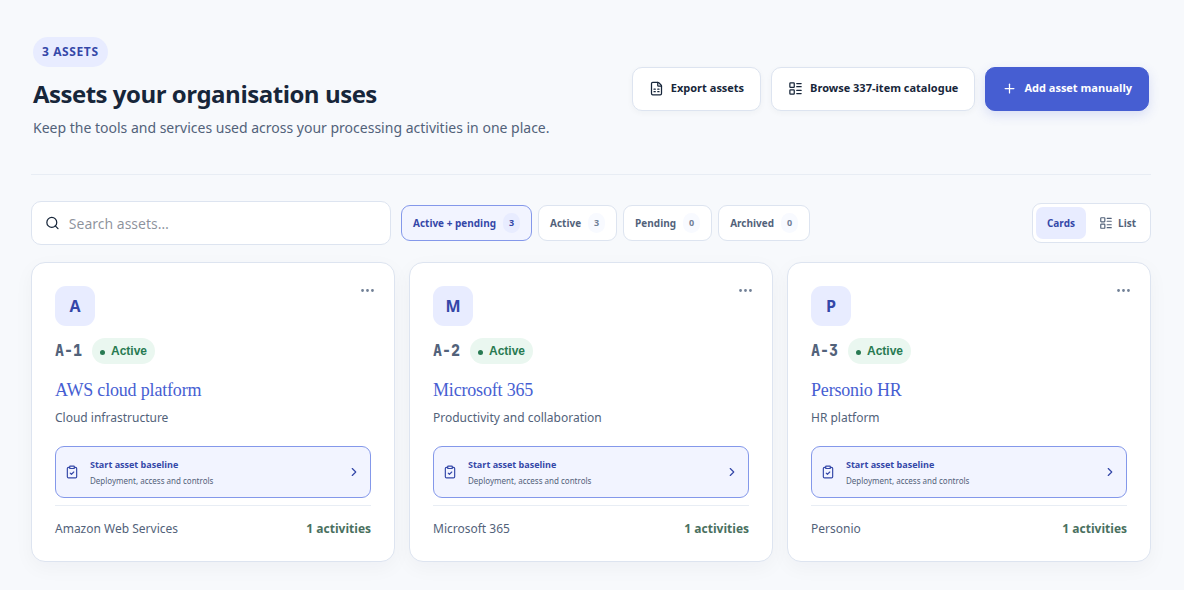Click the 'HR platform' category text

click(845, 418)
